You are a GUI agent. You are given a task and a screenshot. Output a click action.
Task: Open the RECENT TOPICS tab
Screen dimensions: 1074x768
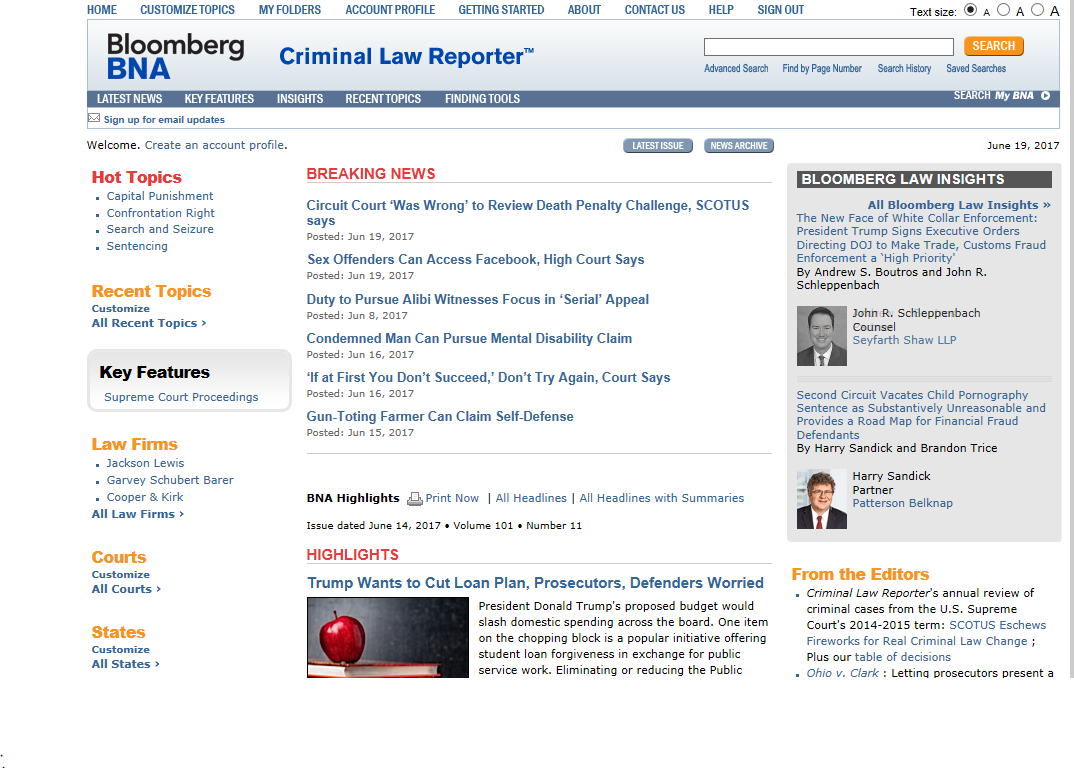click(x=383, y=99)
